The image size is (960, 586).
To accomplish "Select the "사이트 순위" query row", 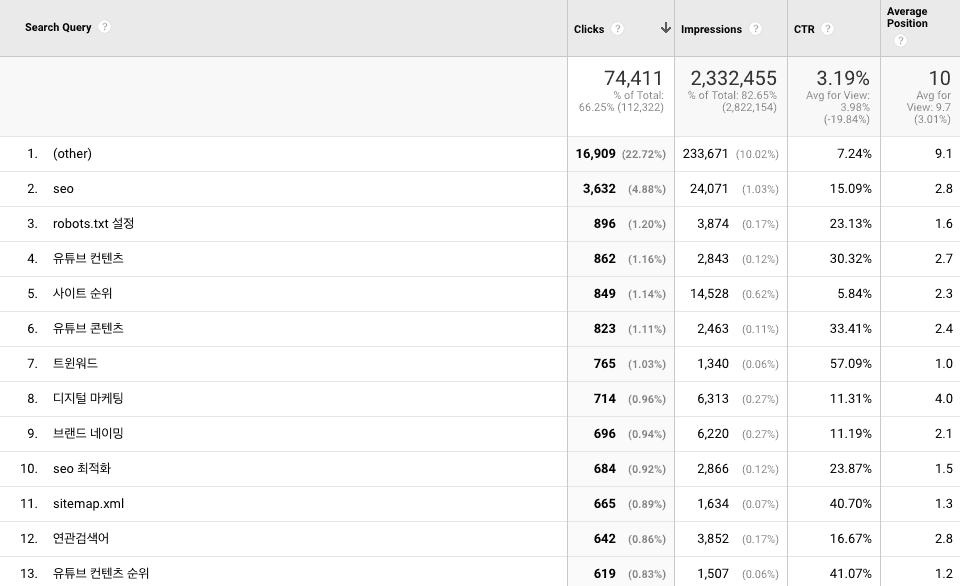I will click(x=83, y=294).
